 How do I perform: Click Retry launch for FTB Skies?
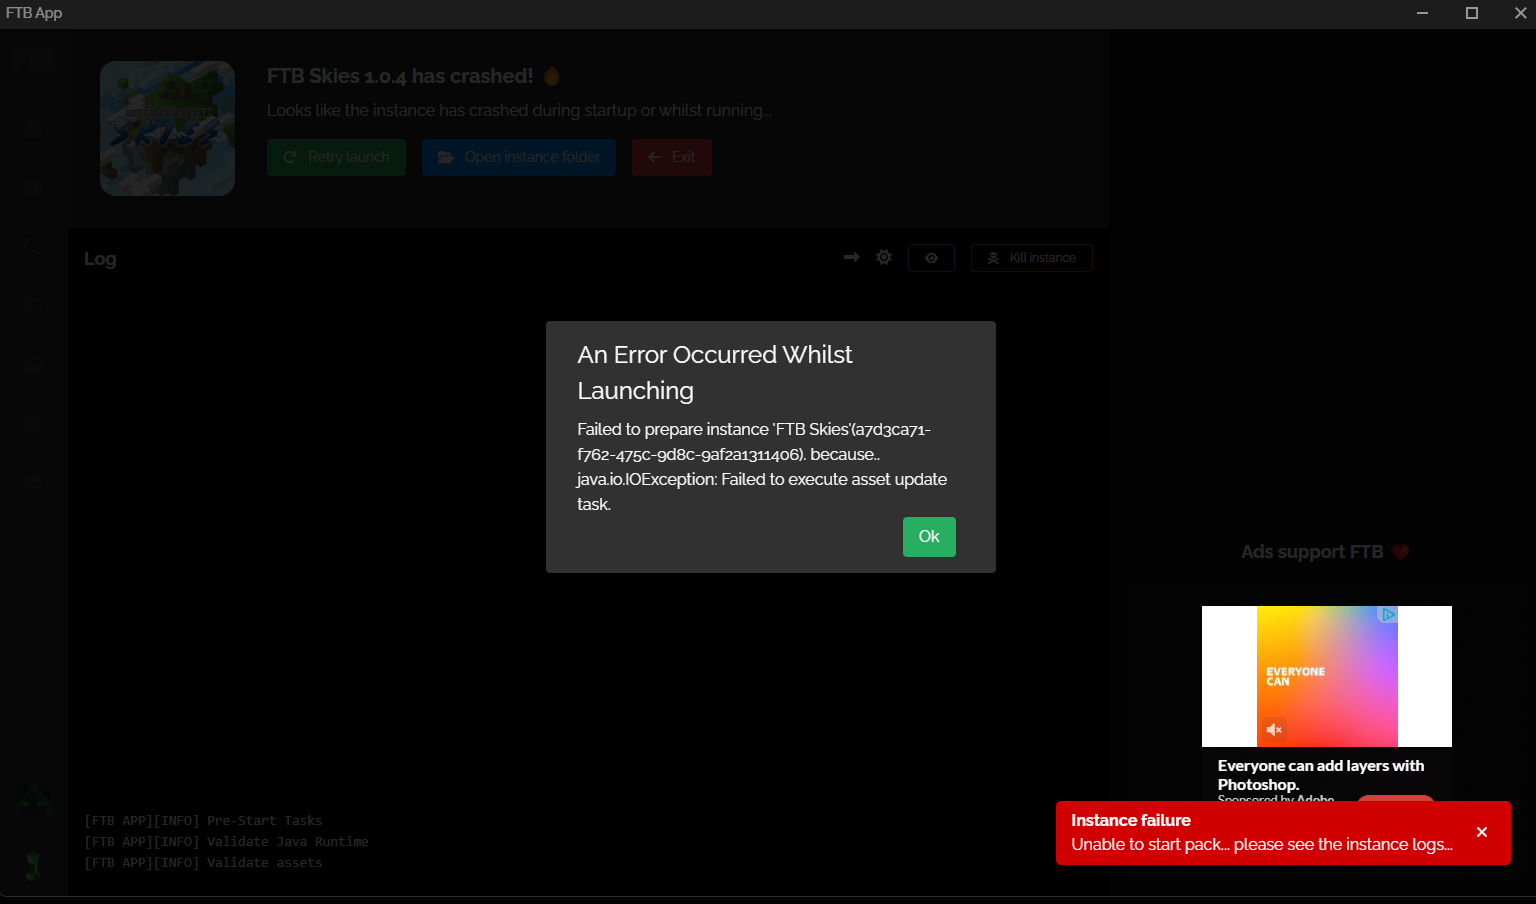point(336,157)
